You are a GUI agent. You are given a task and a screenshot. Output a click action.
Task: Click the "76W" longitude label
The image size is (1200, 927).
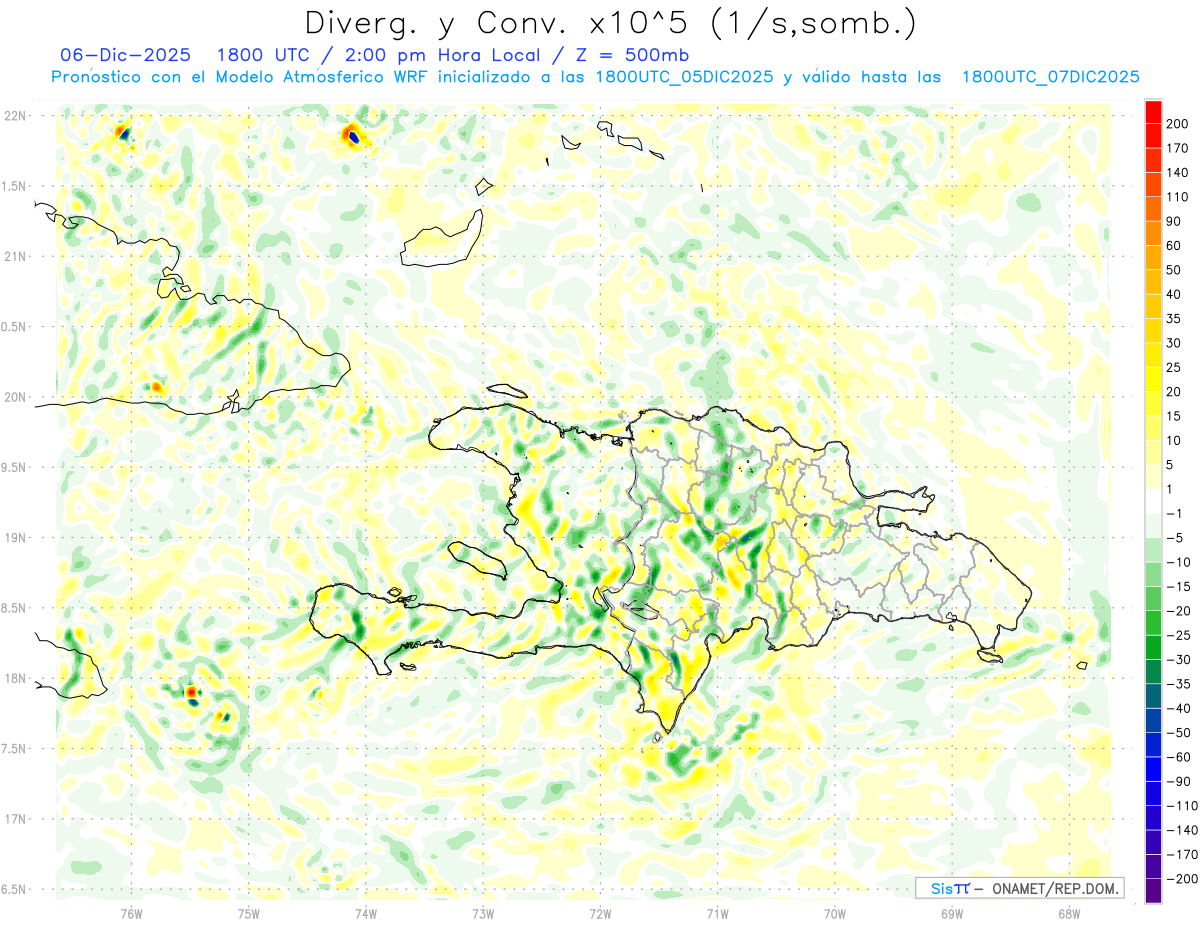pos(131,914)
